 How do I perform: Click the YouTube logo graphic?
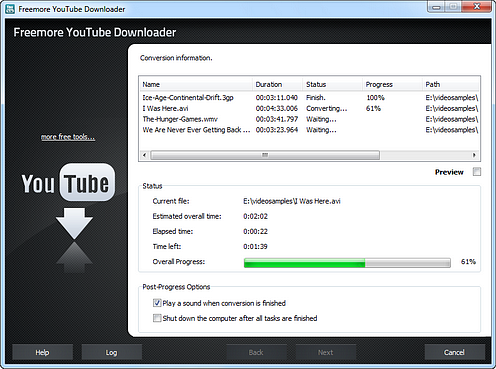tap(68, 183)
